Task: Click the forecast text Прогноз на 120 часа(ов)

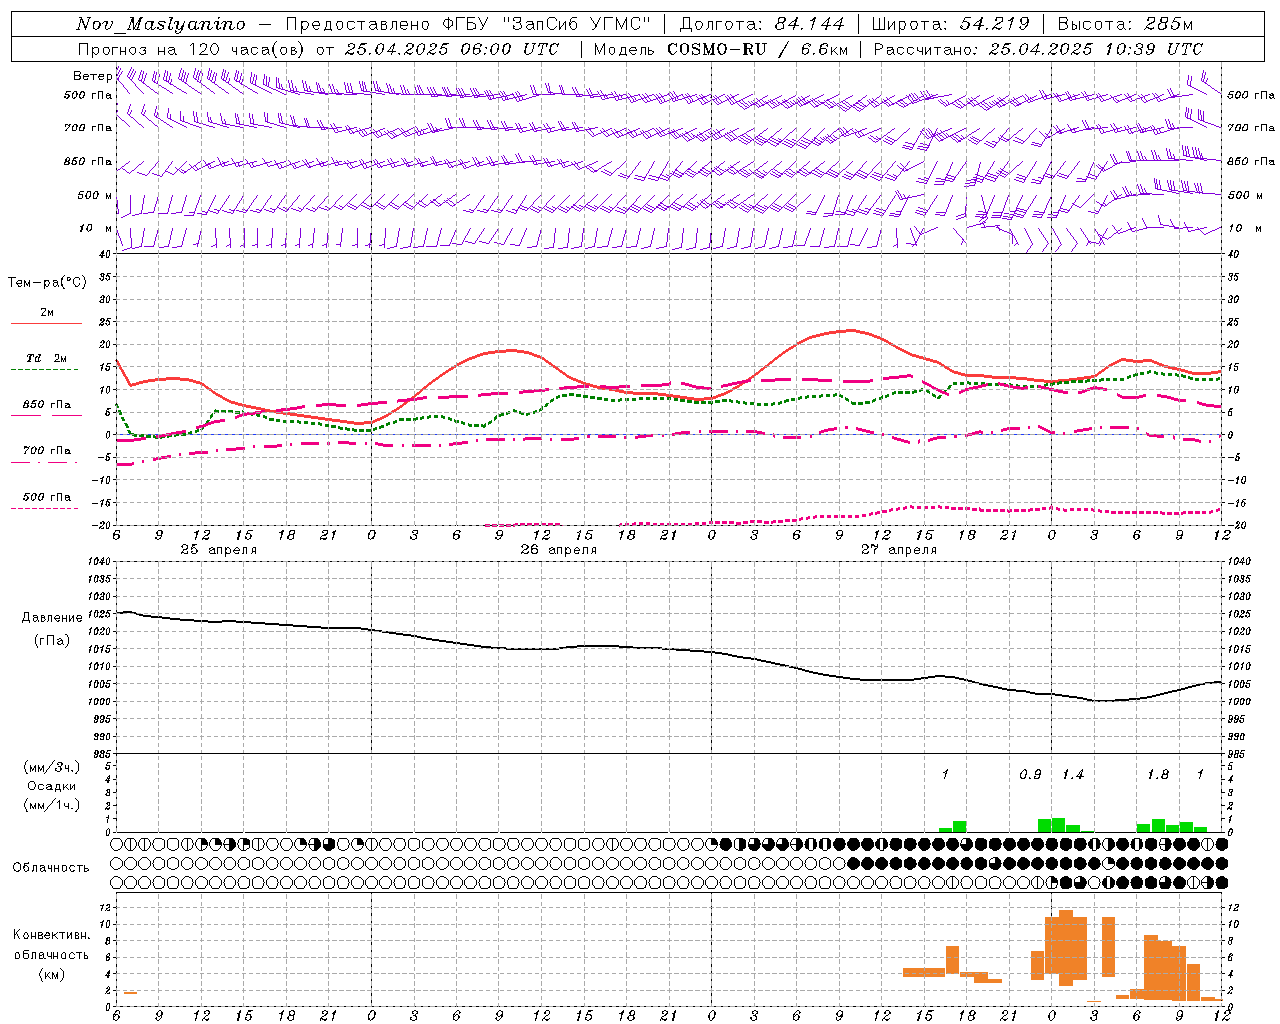Action: coord(193,49)
